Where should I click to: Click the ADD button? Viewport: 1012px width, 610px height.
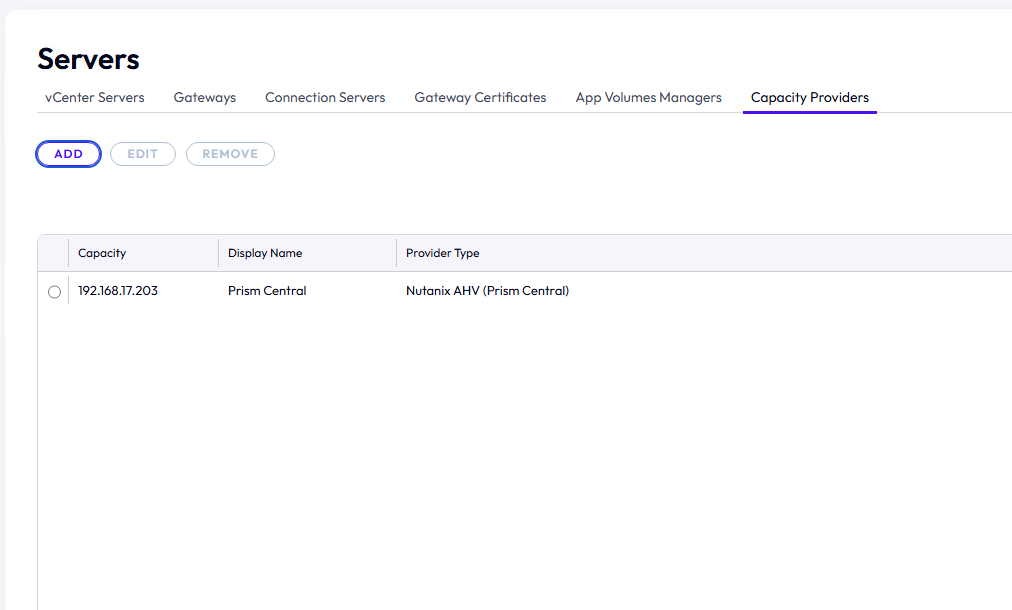point(68,154)
